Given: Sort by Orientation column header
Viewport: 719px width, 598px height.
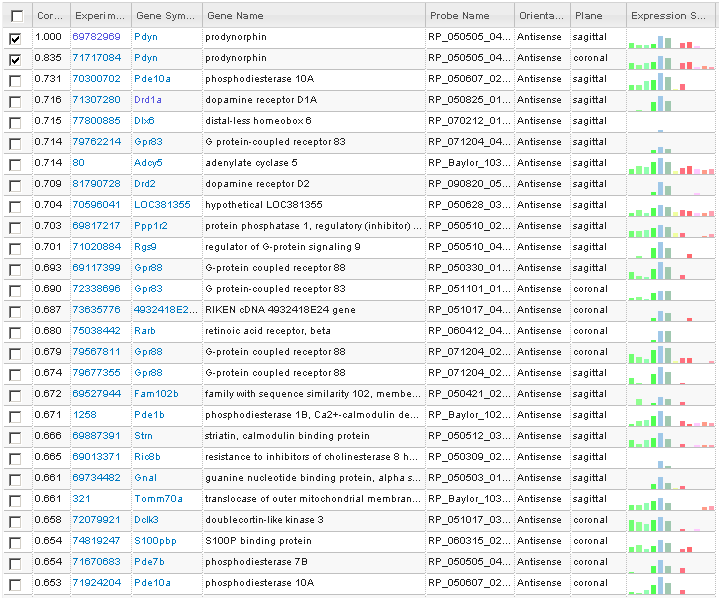Looking at the screenshot, I should tap(542, 16).
